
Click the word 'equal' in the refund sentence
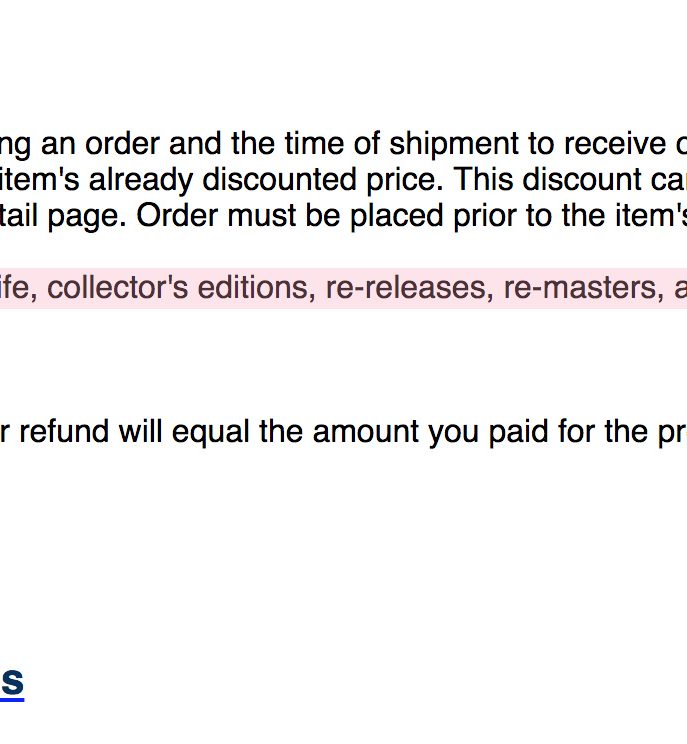tap(211, 432)
